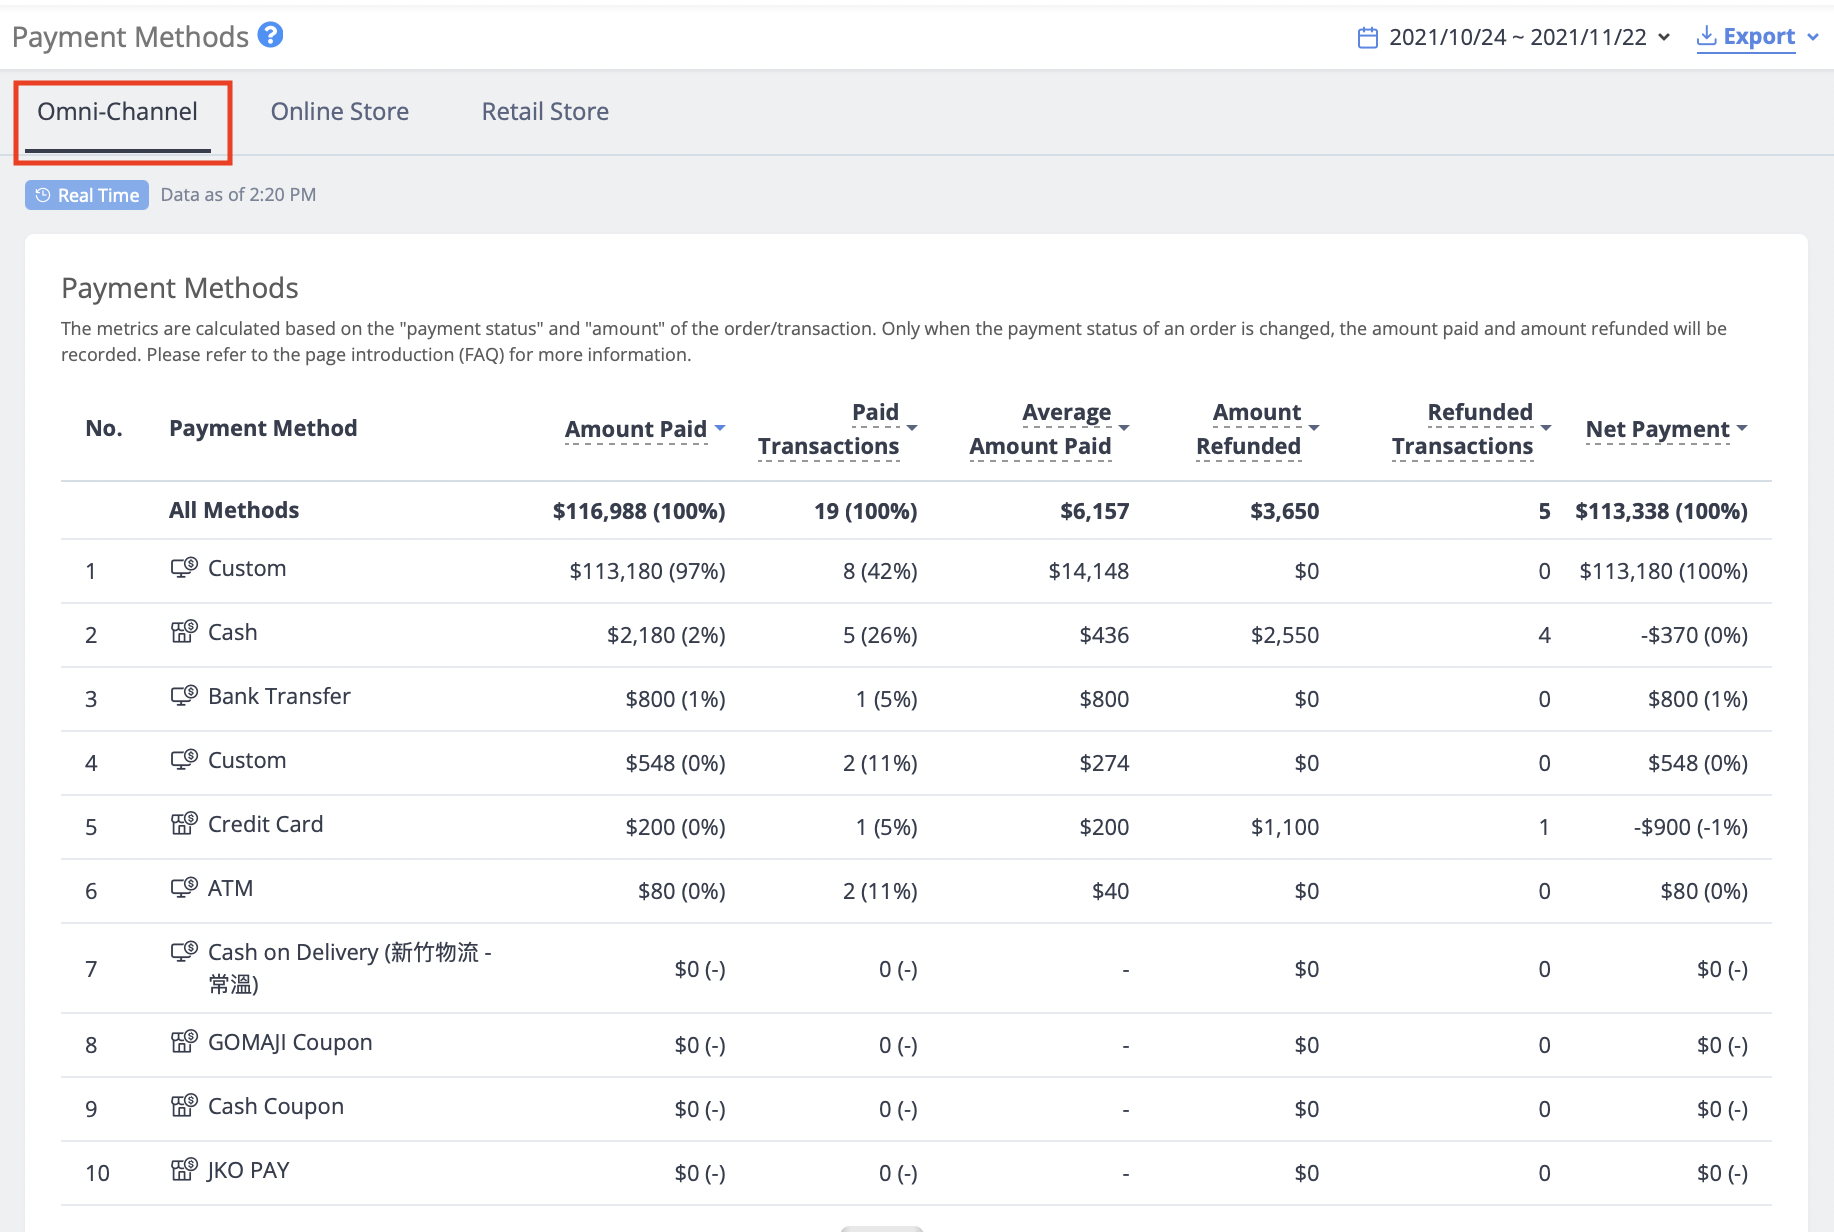Sort by the Amount Paid column arrow
Viewport: 1834px width, 1232px height.
click(x=720, y=428)
